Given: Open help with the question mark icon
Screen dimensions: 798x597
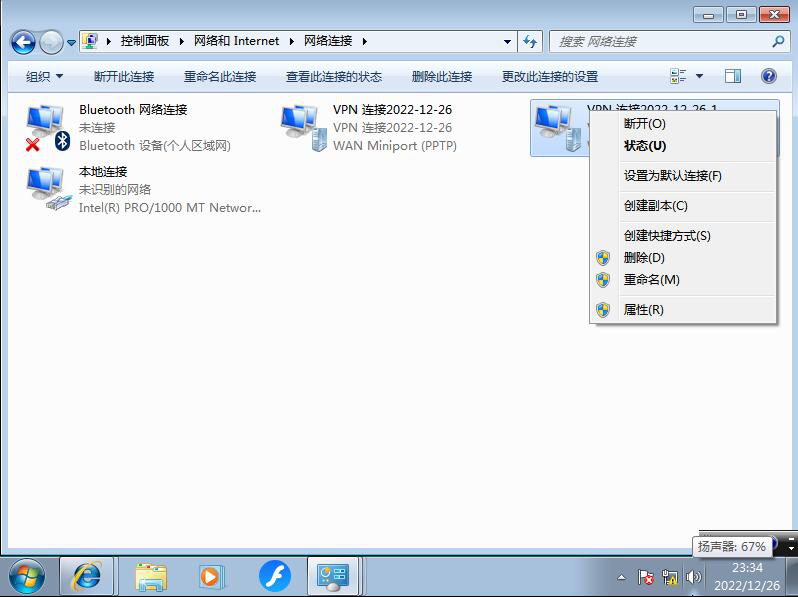Looking at the screenshot, I should coord(768,76).
